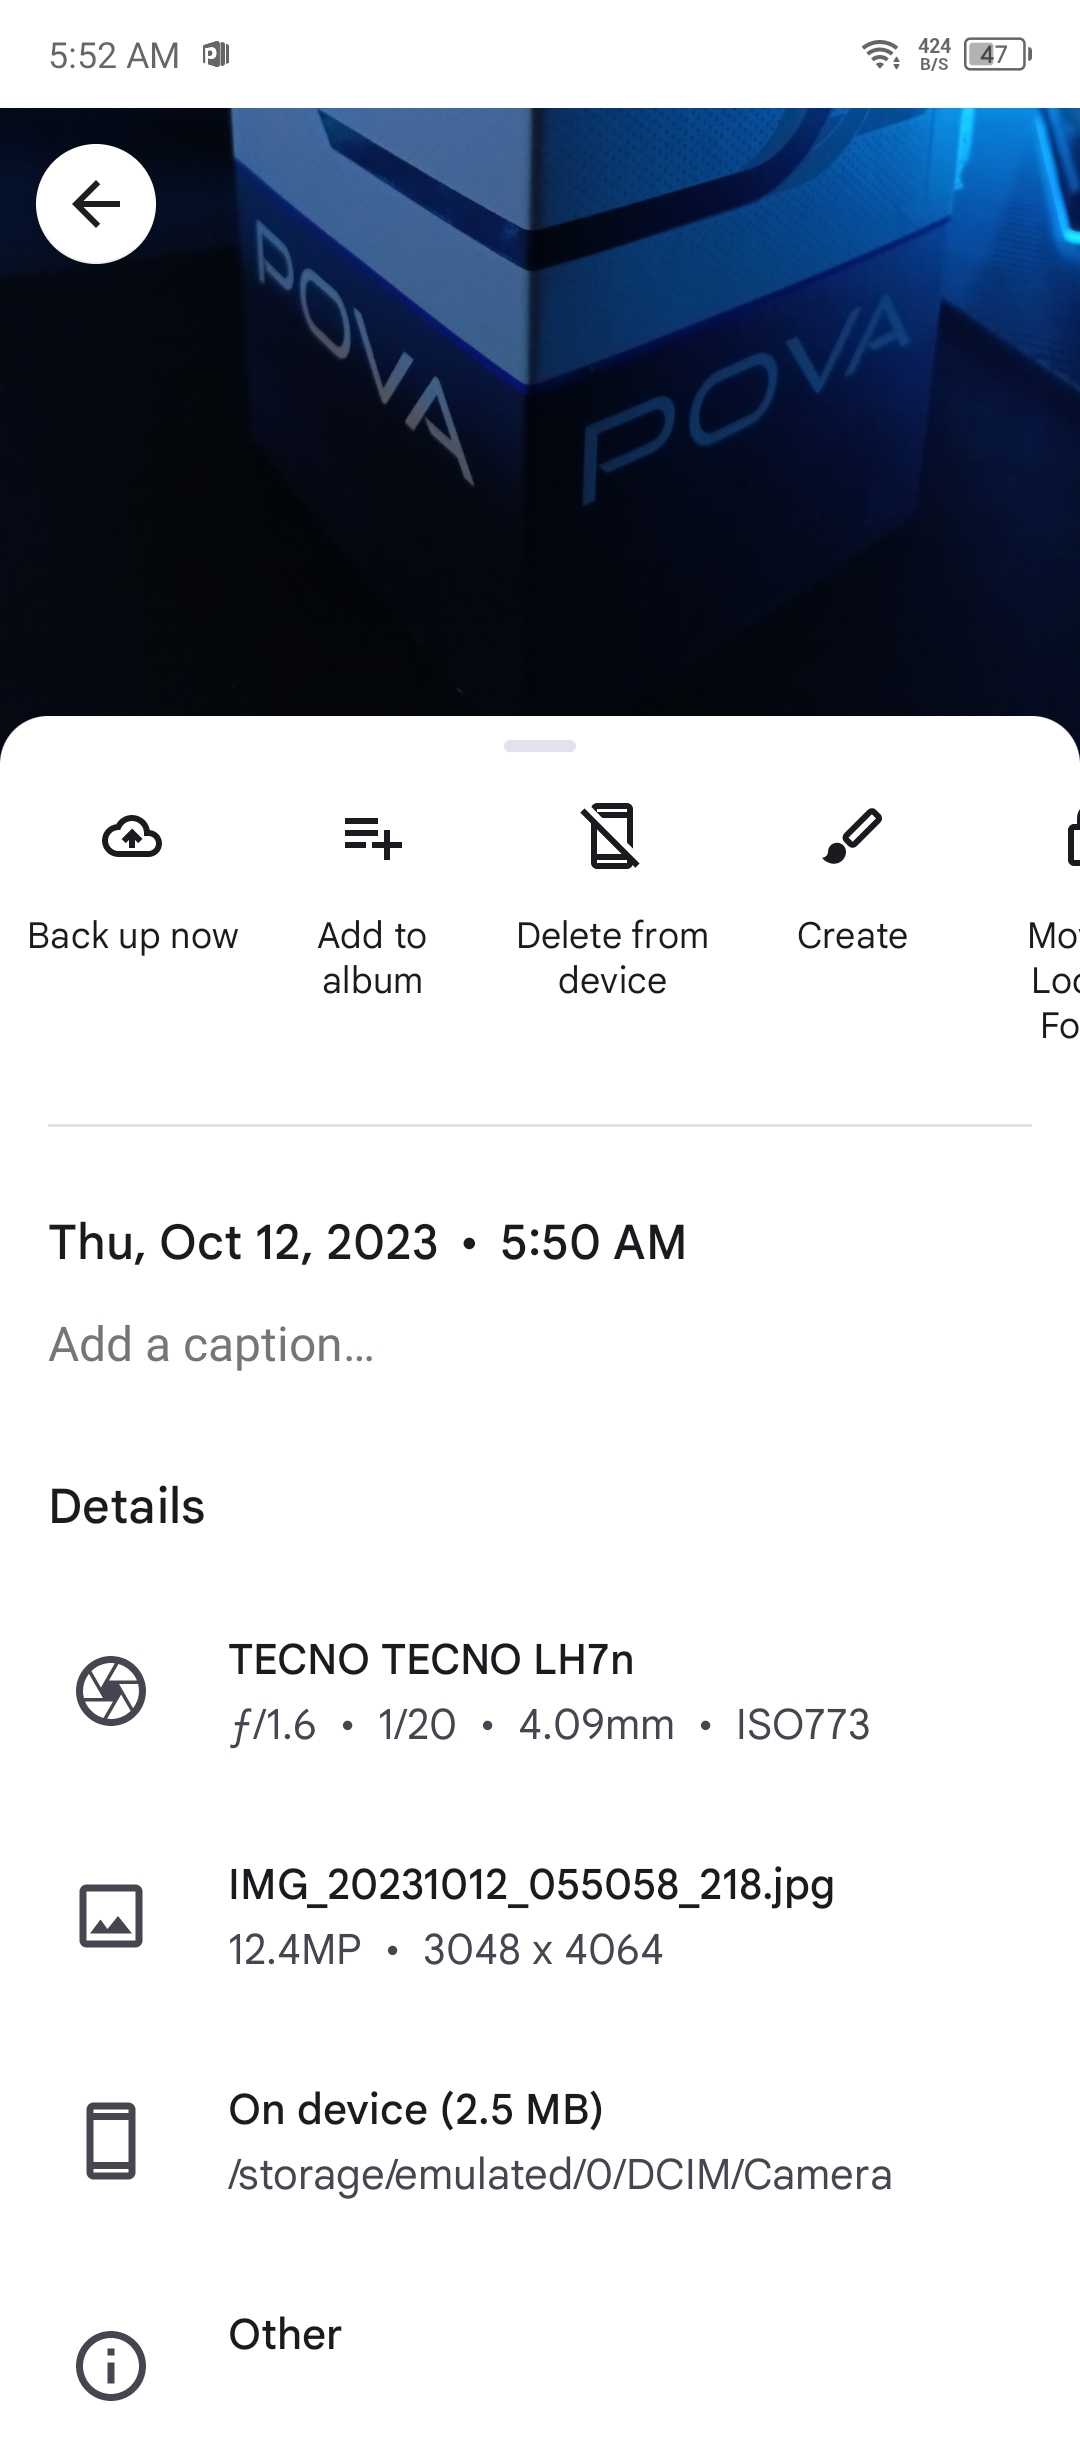This screenshot has width=1080, height=2460.
Task: Tap the Delete from device icon
Action: click(612, 836)
